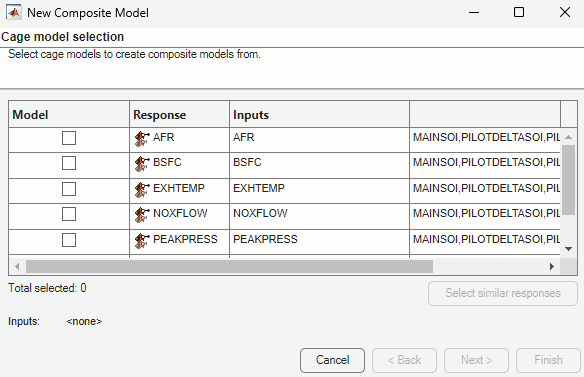
Task: Click AFR cell in Inputs column
Action: point(320,140)
